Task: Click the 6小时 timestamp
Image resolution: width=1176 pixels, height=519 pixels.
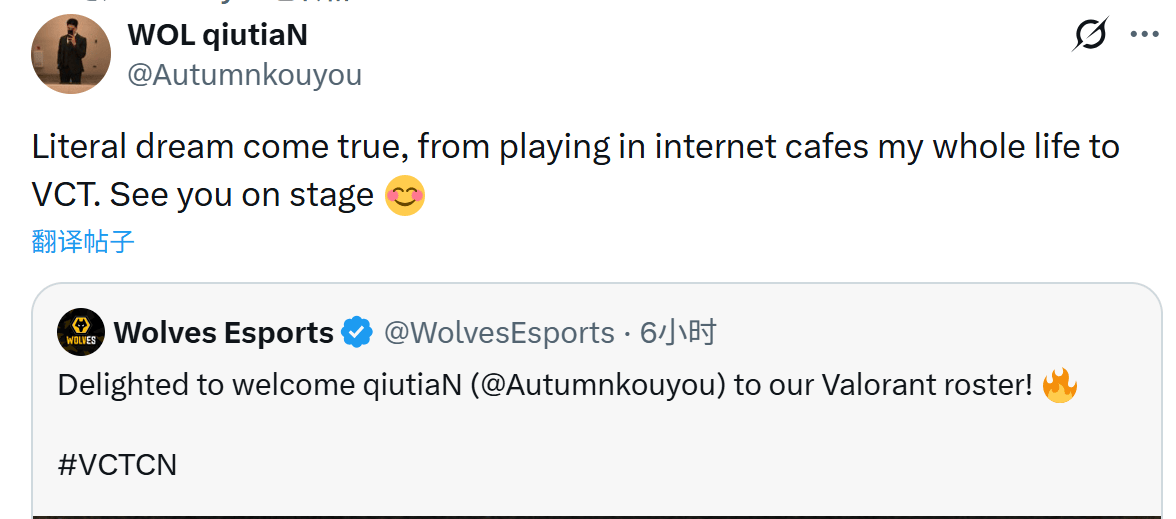Action: point(678,333)
